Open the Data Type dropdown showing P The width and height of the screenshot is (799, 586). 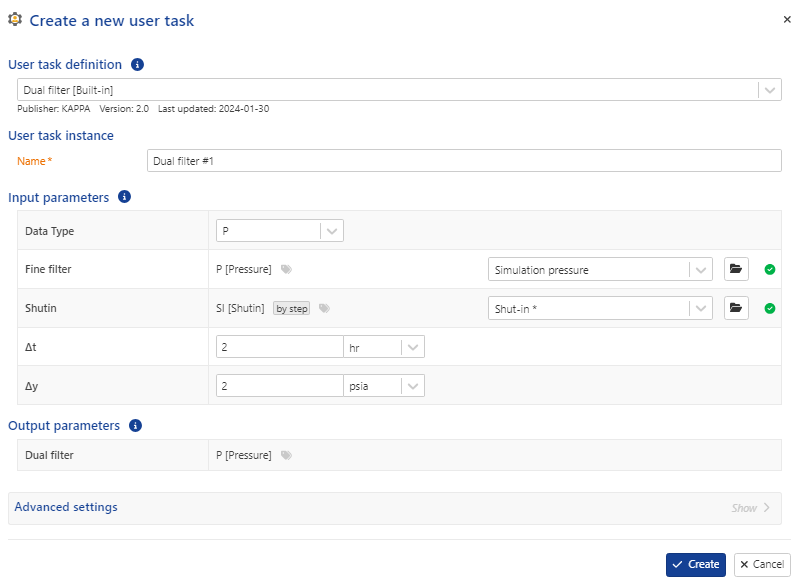pyautogui.click(x=280, y=231)
